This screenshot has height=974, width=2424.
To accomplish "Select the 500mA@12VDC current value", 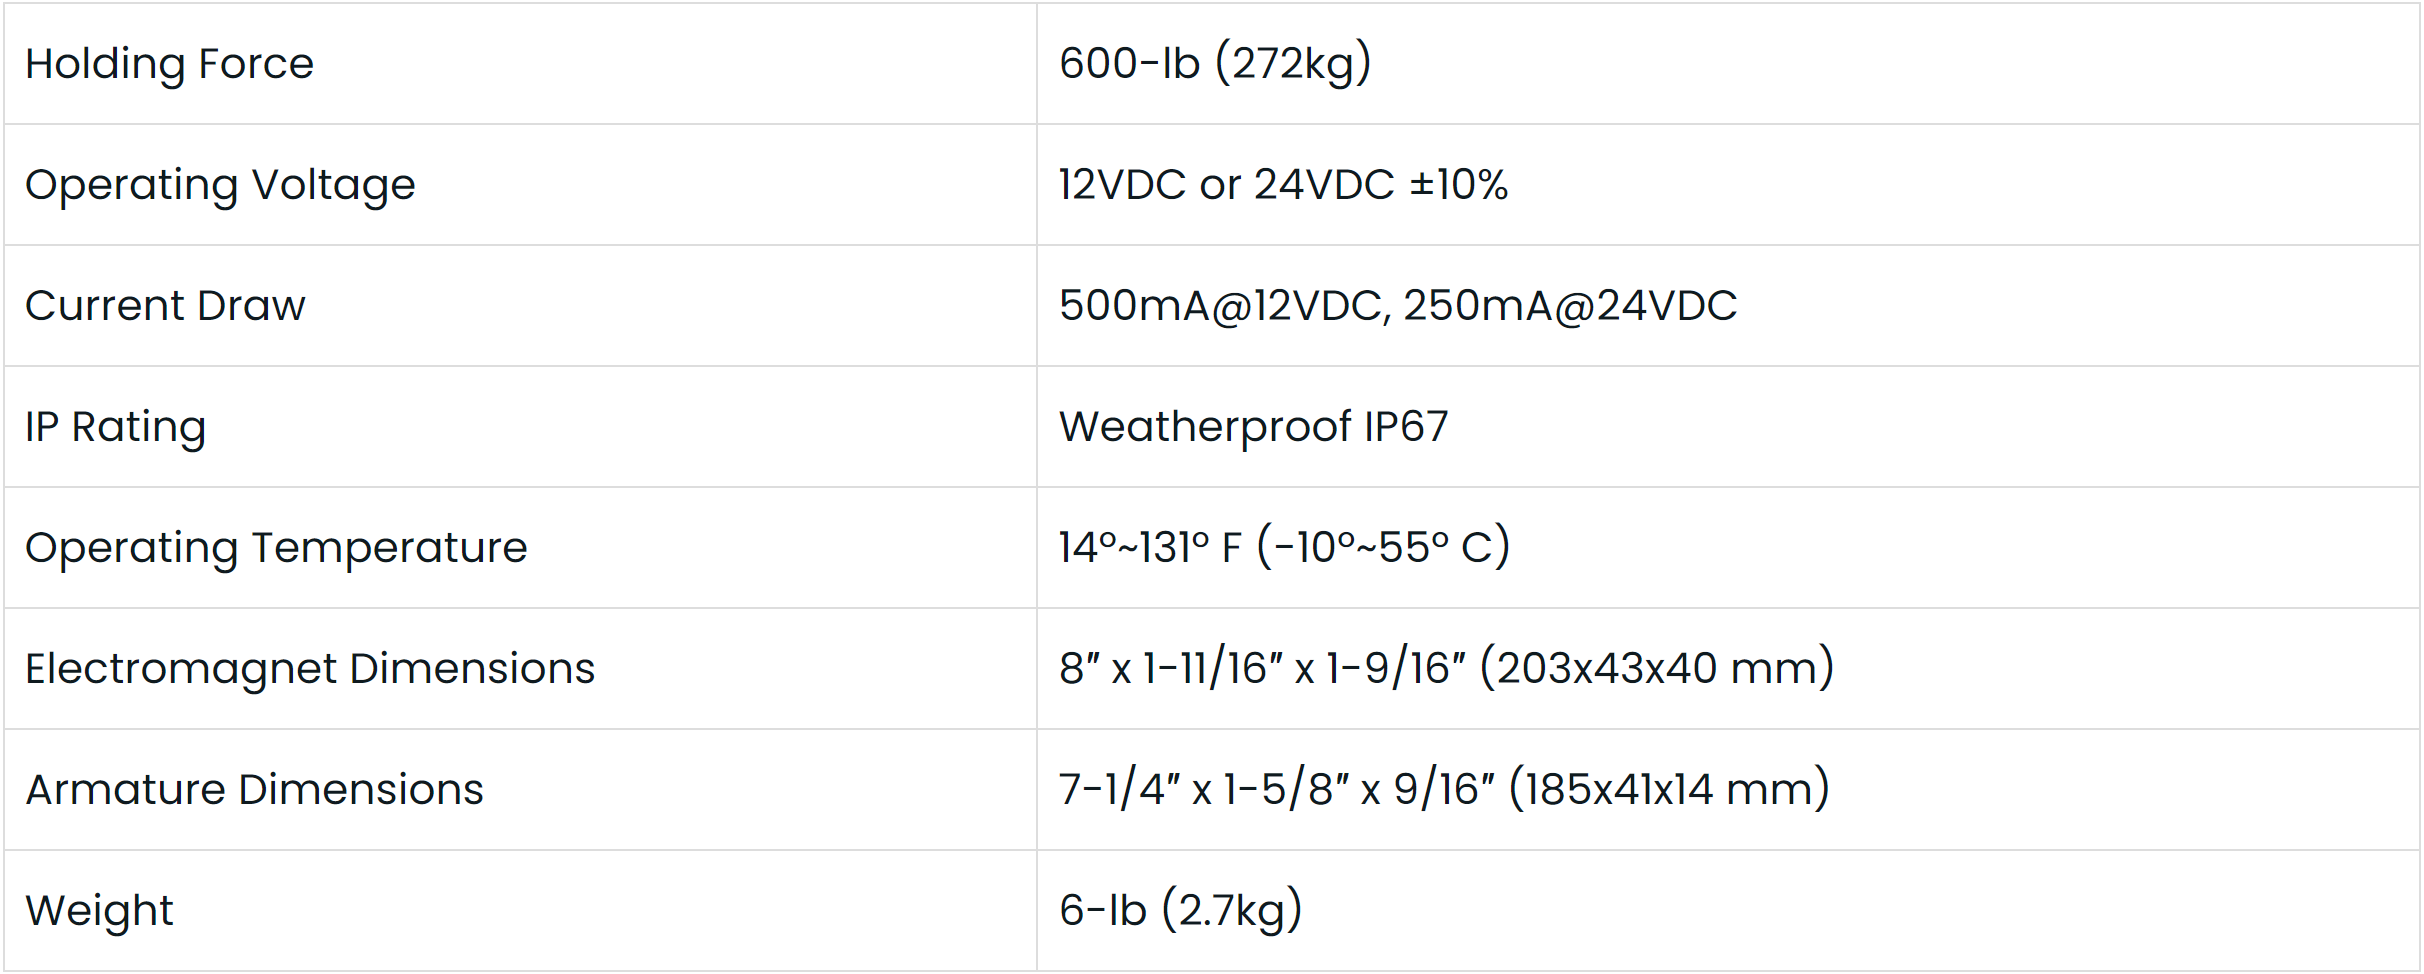I will [x=1222, y=306].
